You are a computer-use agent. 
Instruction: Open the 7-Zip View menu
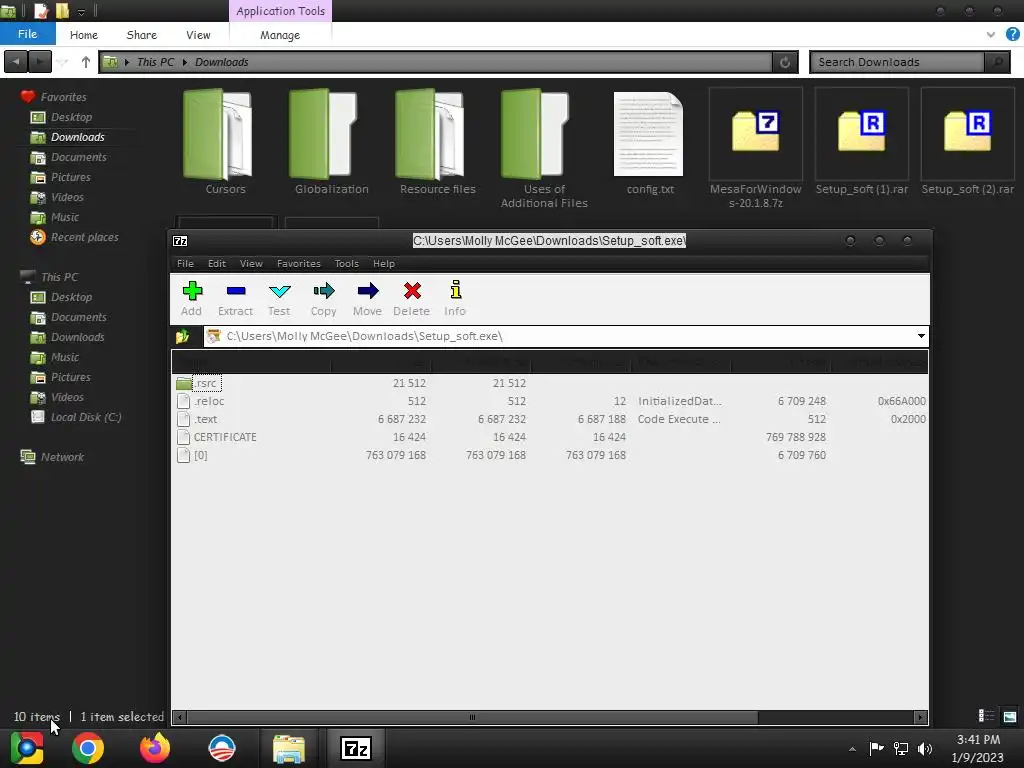click(x=251, y=263)
